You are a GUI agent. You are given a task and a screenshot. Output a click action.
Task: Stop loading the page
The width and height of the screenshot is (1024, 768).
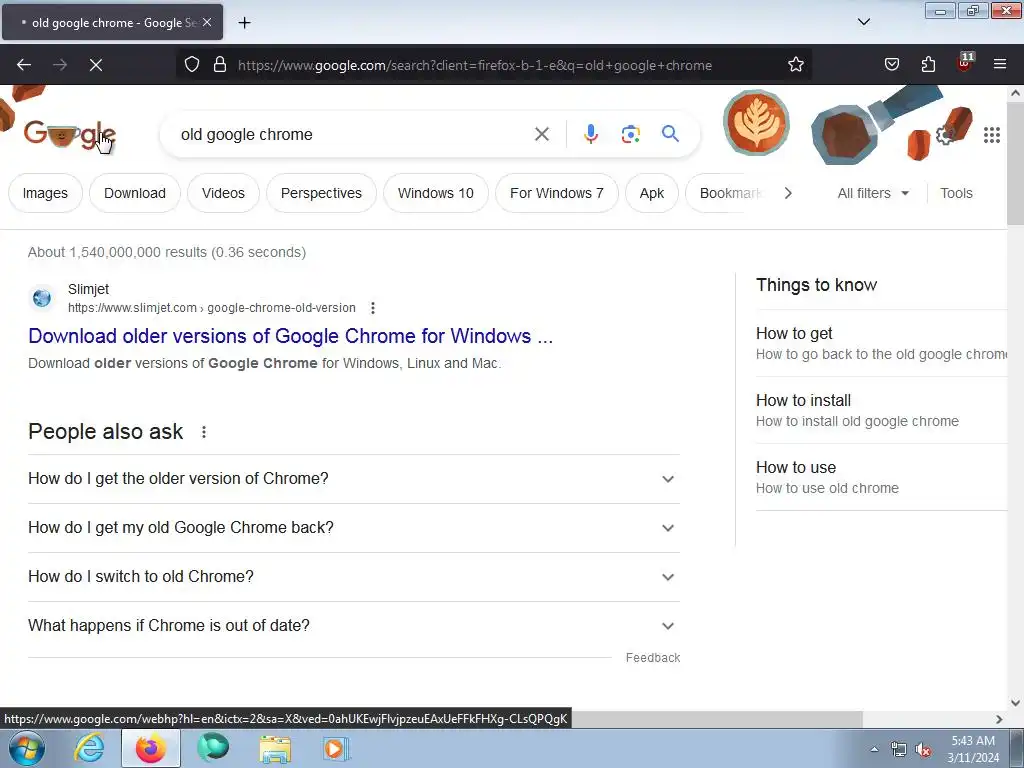(95, 65)
